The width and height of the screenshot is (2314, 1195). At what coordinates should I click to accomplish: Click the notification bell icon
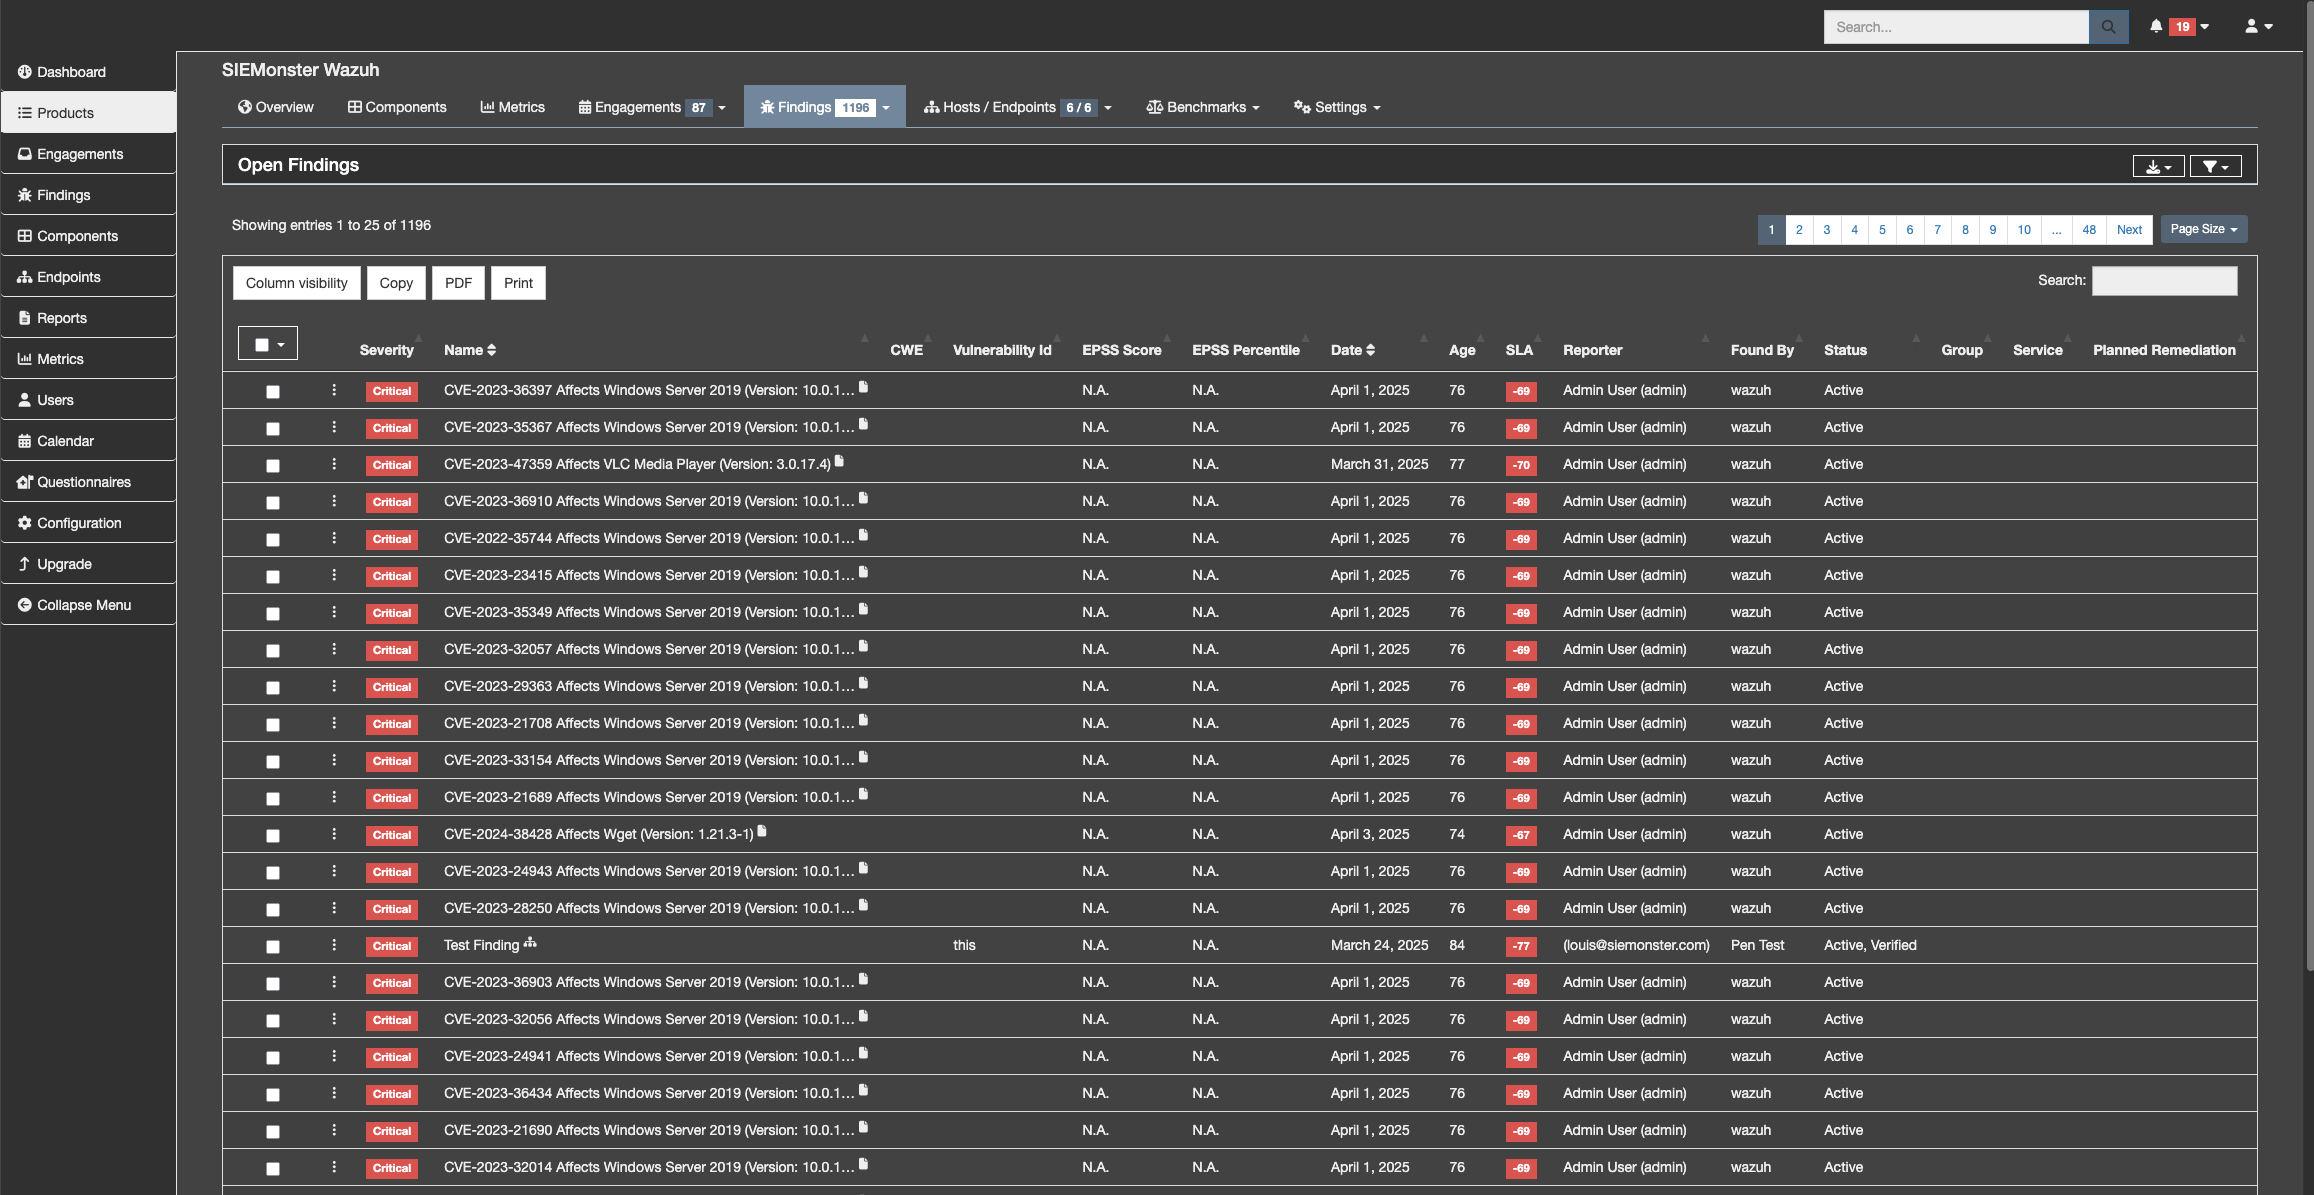pyautogui.click(x=2156, y=27)
